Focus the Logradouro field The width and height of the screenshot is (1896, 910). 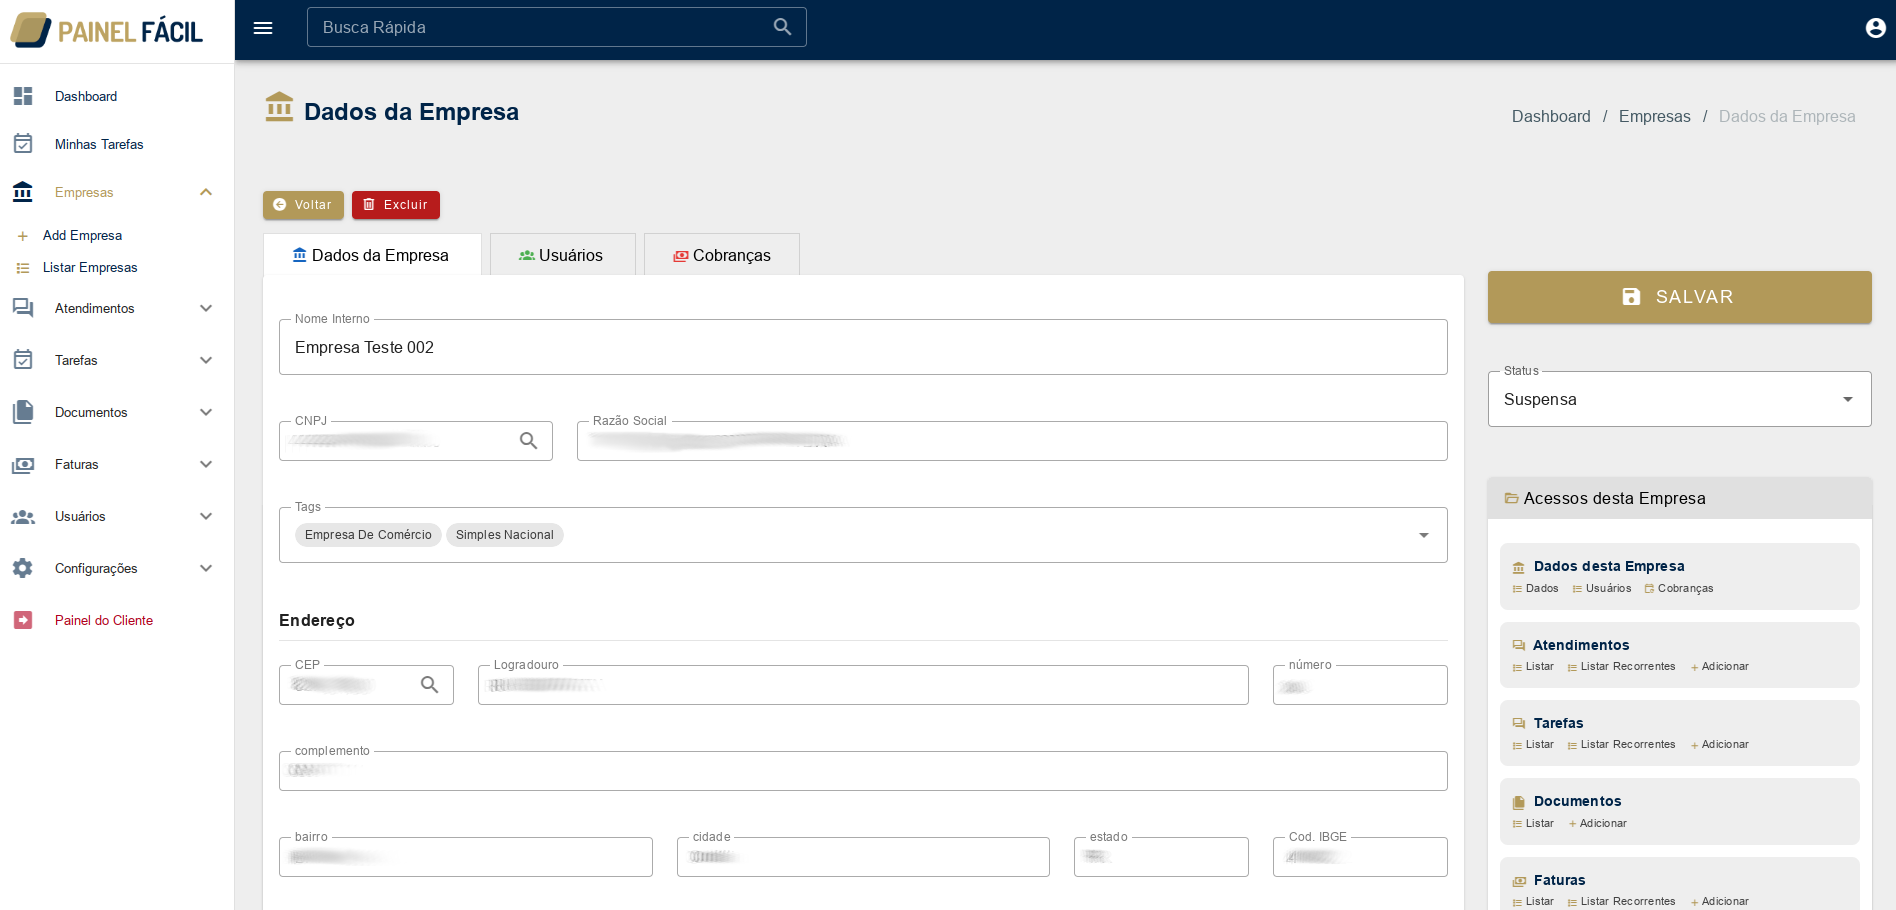pyautogui.click(x=863, y=685)
